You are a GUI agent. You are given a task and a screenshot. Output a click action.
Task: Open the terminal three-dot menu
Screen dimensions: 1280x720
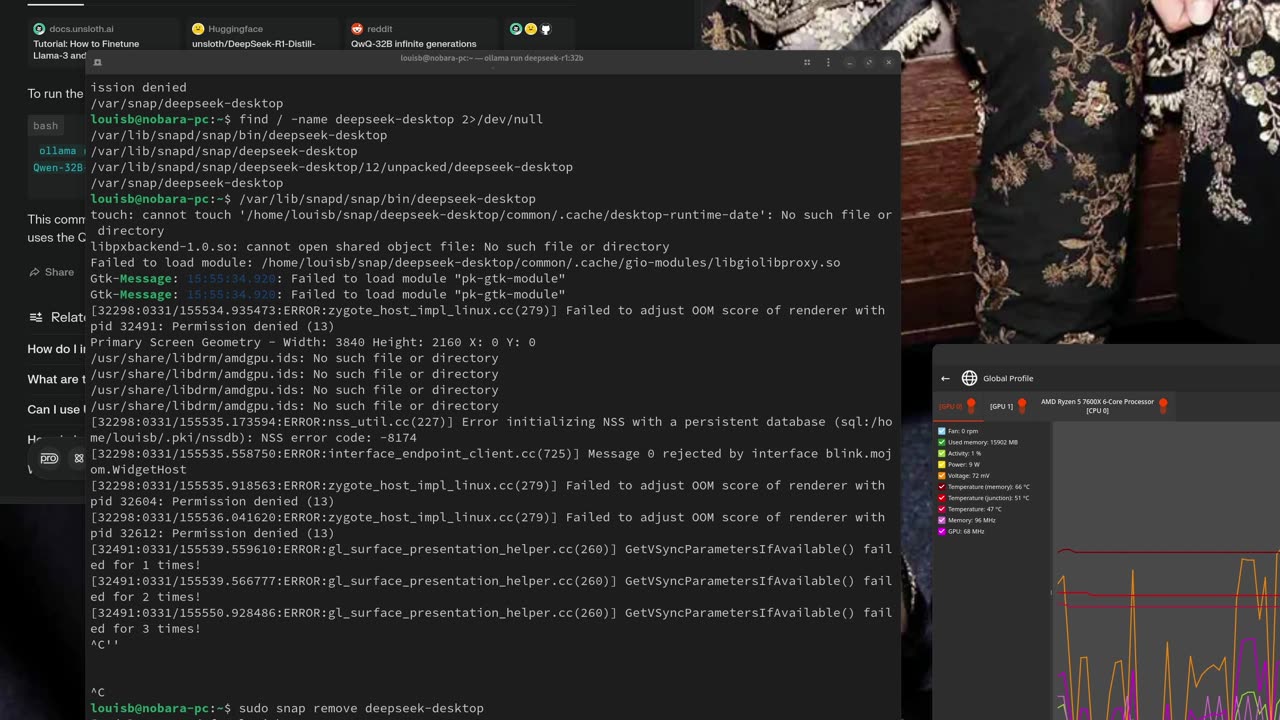point(828,62)
